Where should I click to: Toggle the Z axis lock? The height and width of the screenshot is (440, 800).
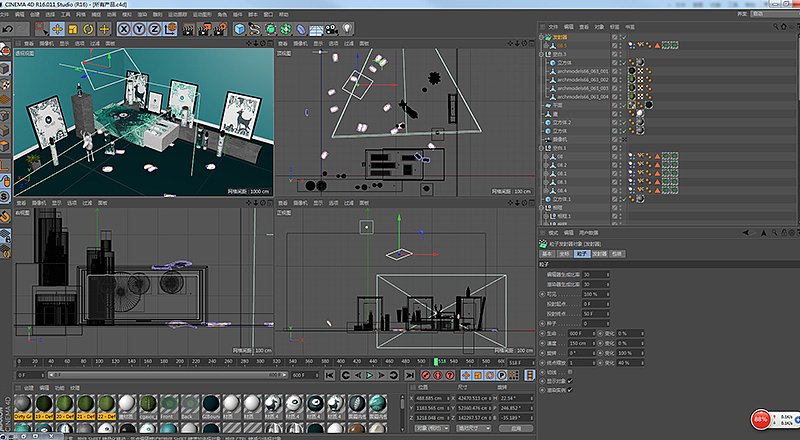155,29
